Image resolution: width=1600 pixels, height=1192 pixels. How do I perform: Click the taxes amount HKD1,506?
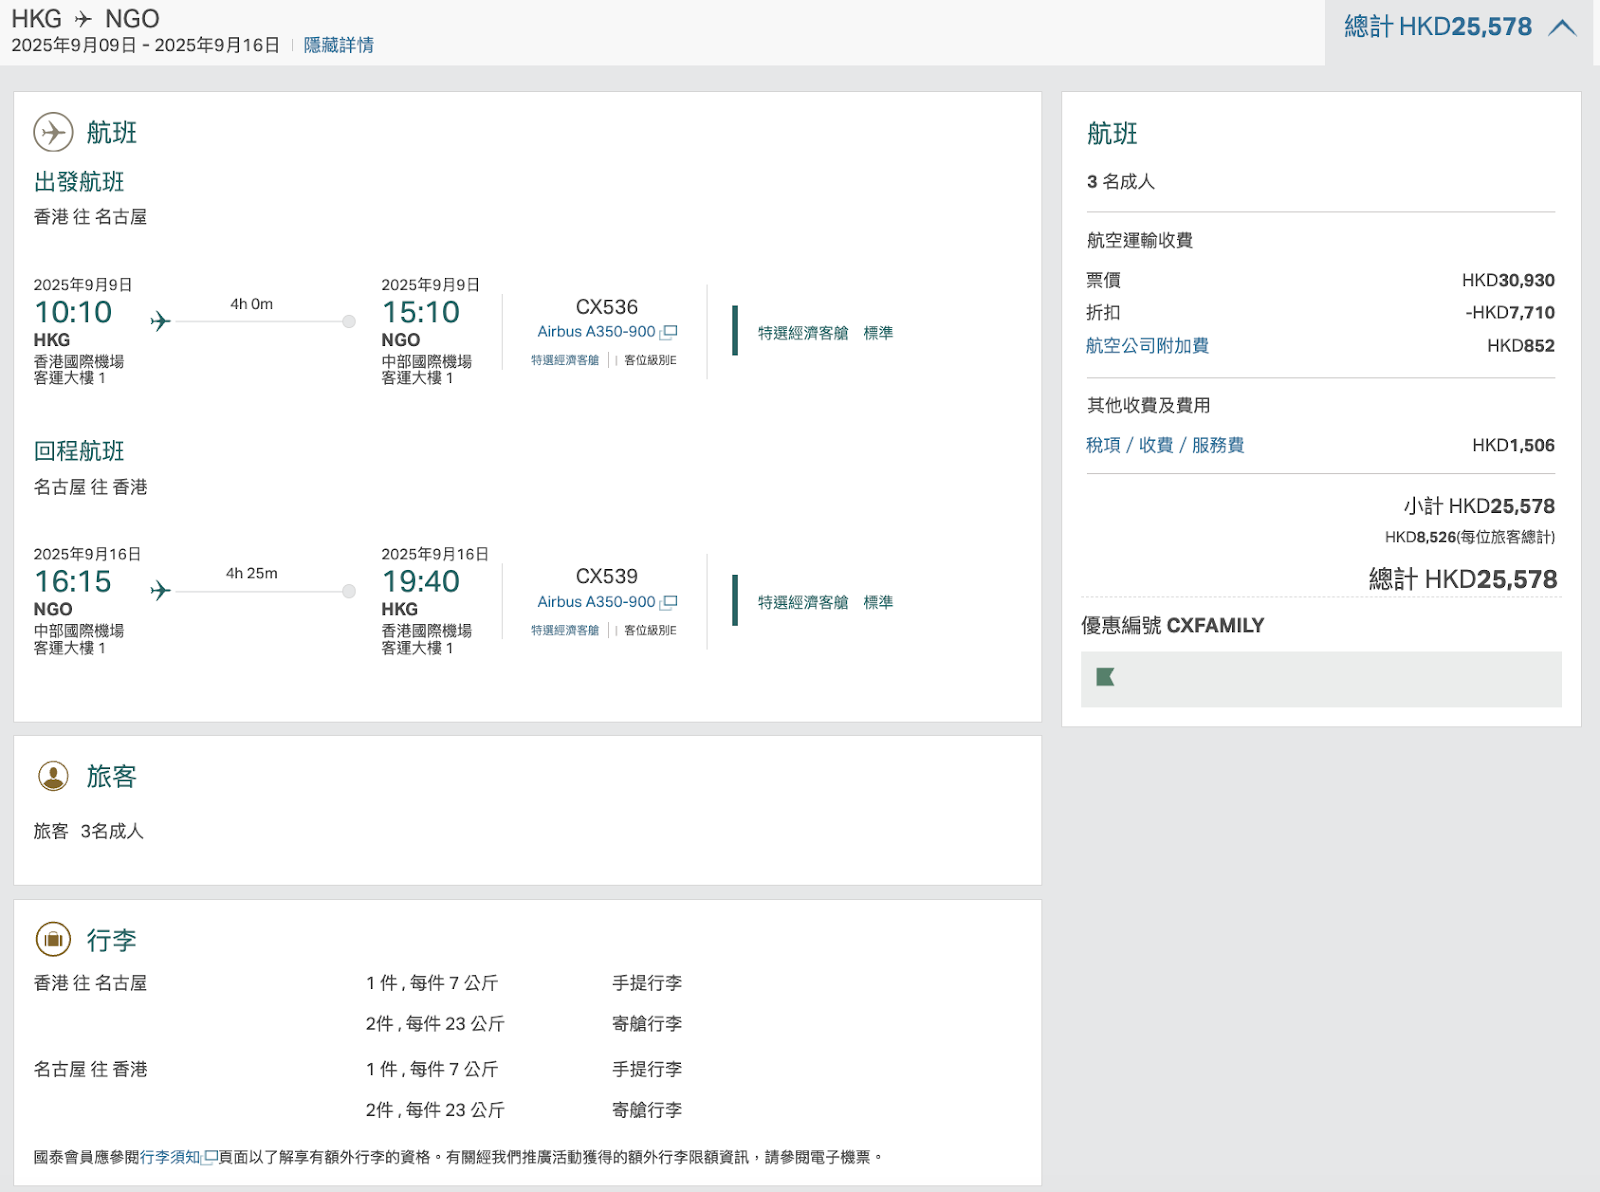click(1513, 445)
